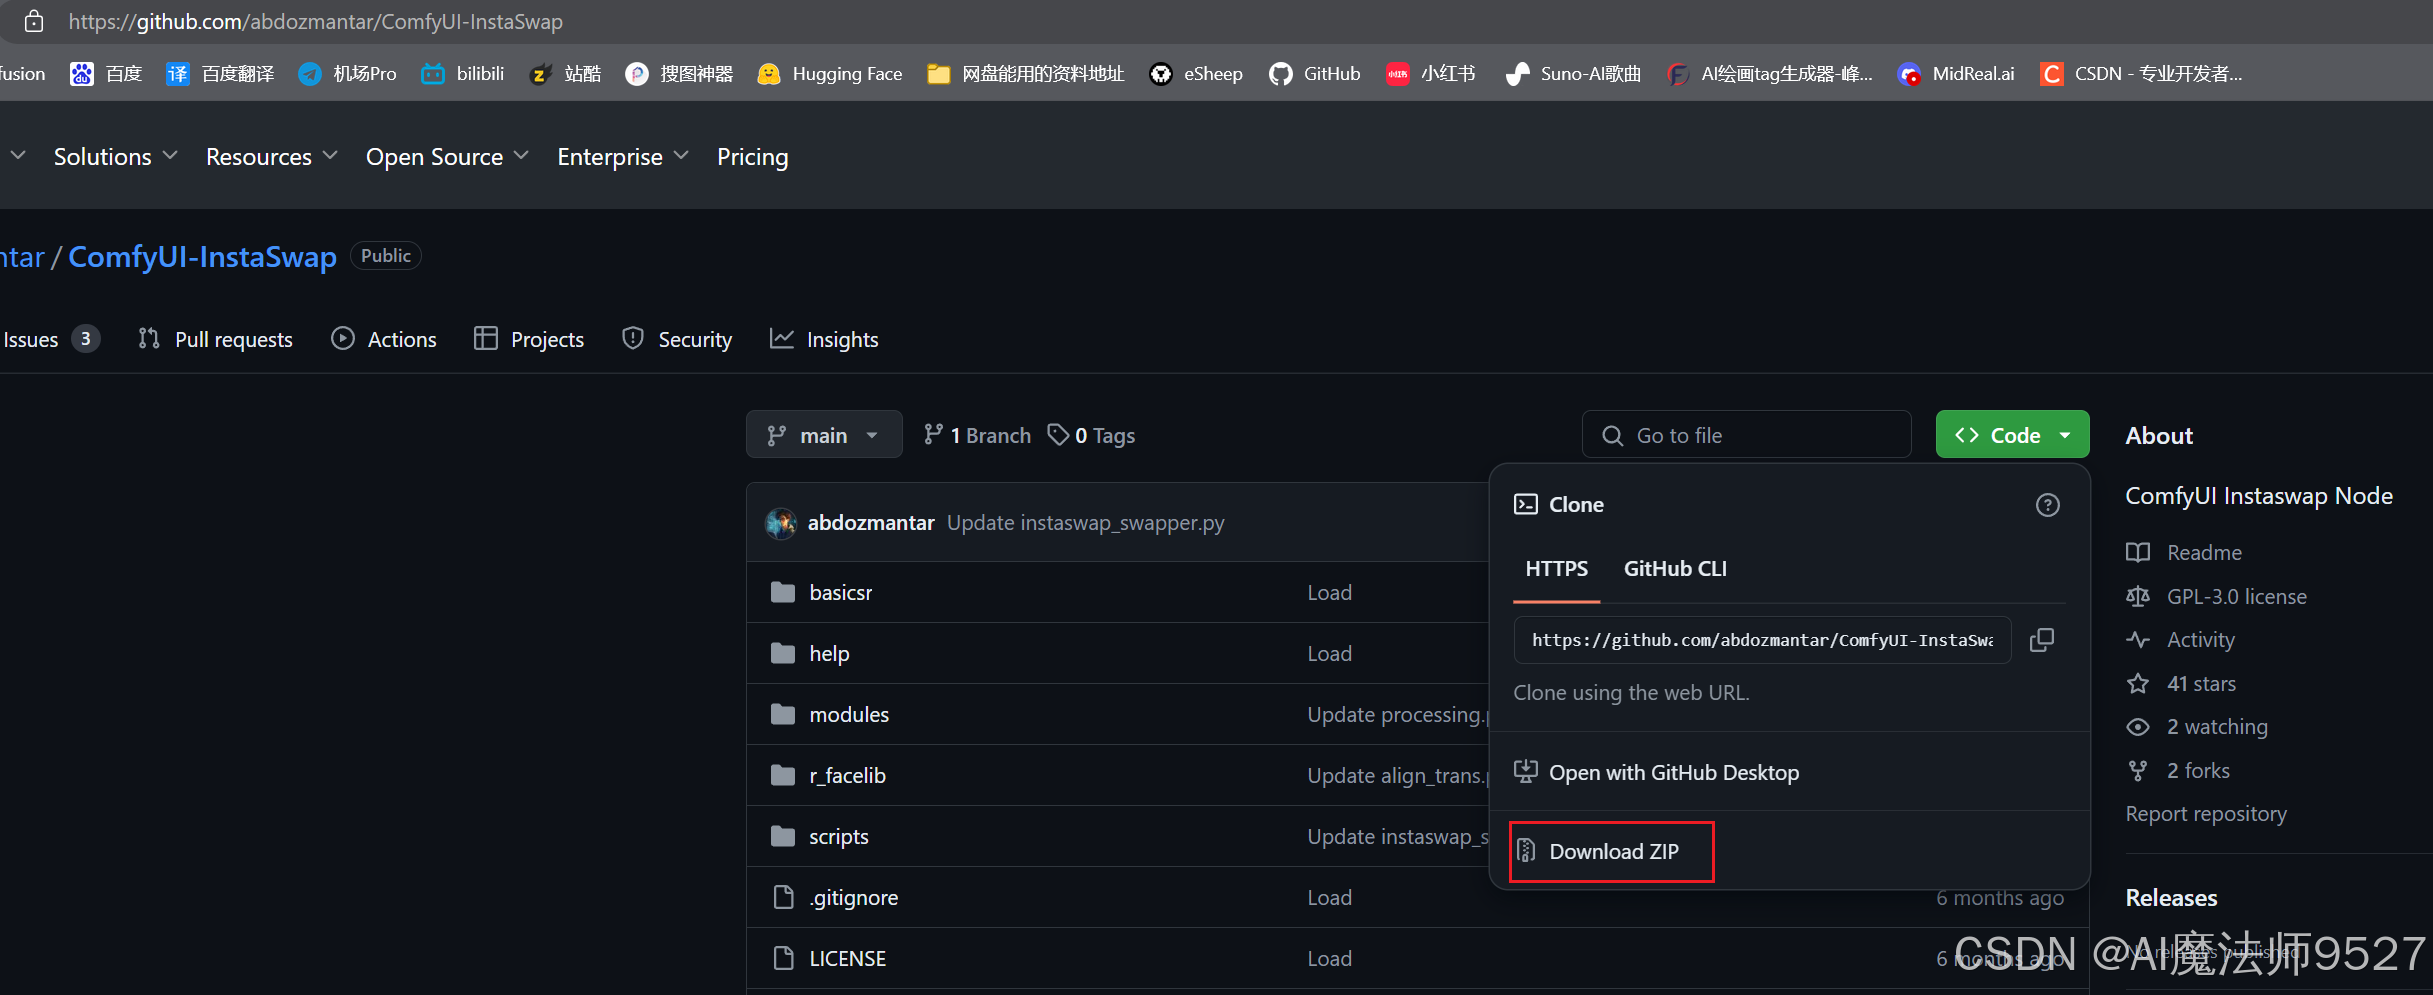This screenshot has height=995, width=2433.
Task: Open the ComfyUI-InstaSwap repository link
Action: tap(202, 257)
